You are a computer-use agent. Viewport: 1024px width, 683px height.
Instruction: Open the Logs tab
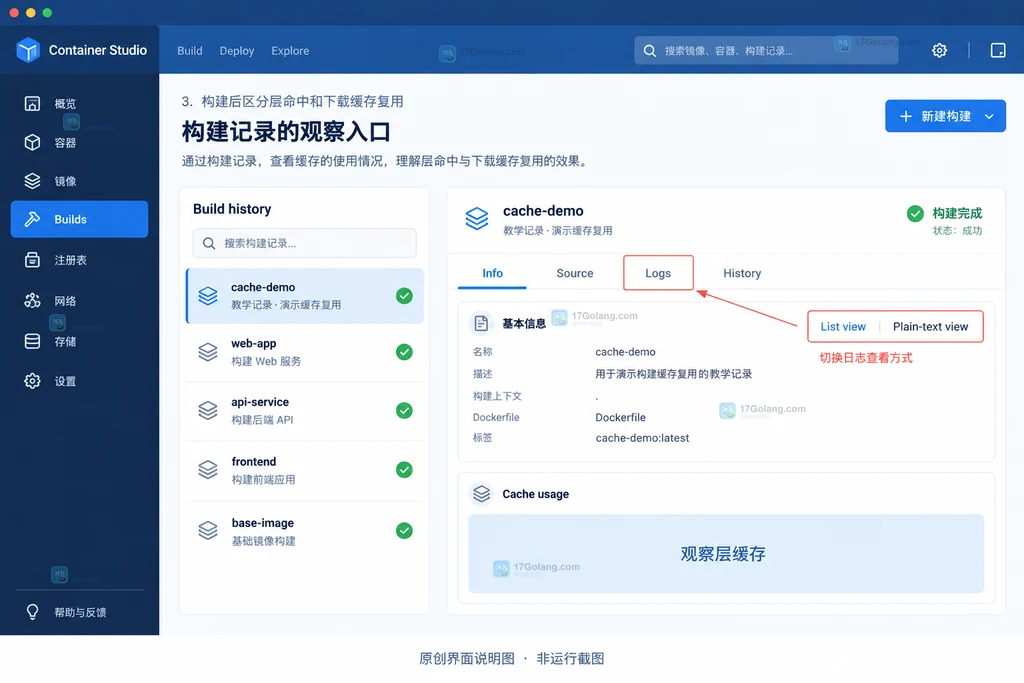pos(658,273)
